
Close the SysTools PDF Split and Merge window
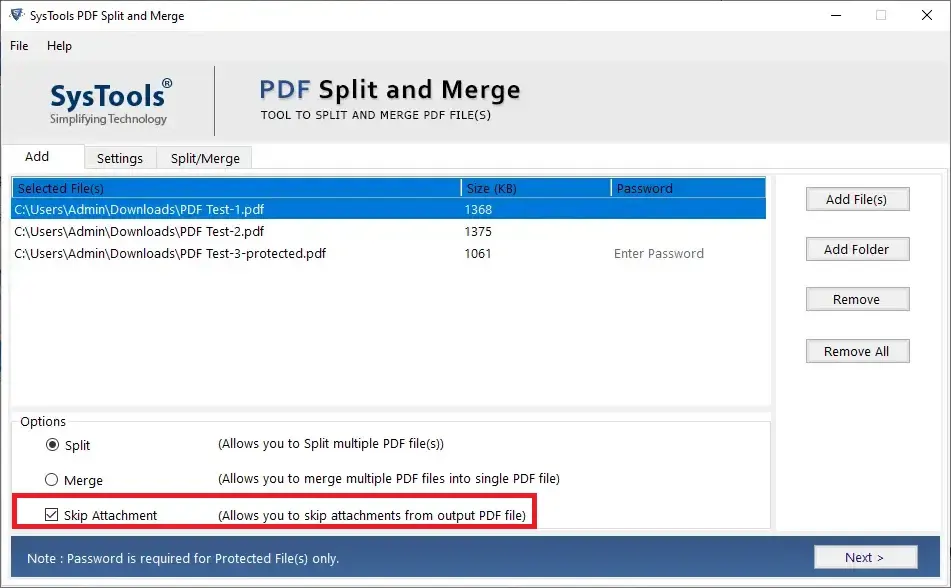[927, 15]
